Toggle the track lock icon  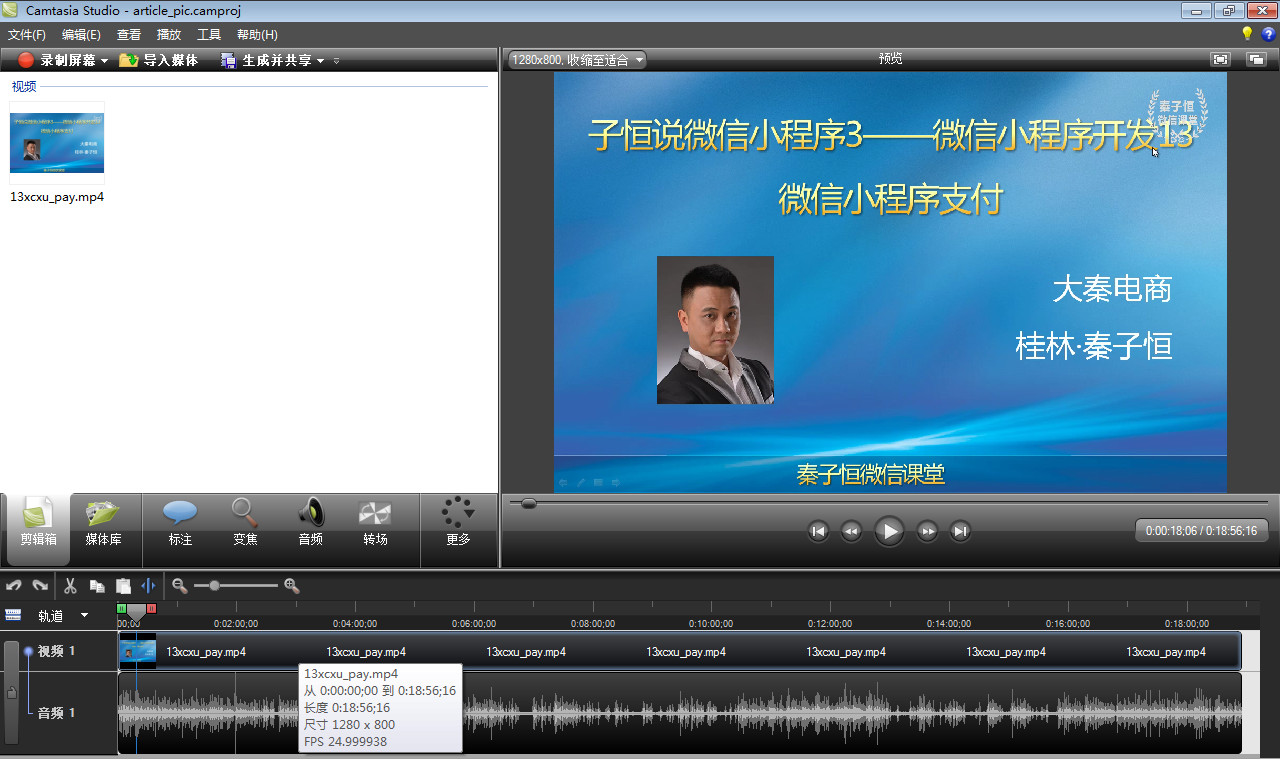point(11,692)
